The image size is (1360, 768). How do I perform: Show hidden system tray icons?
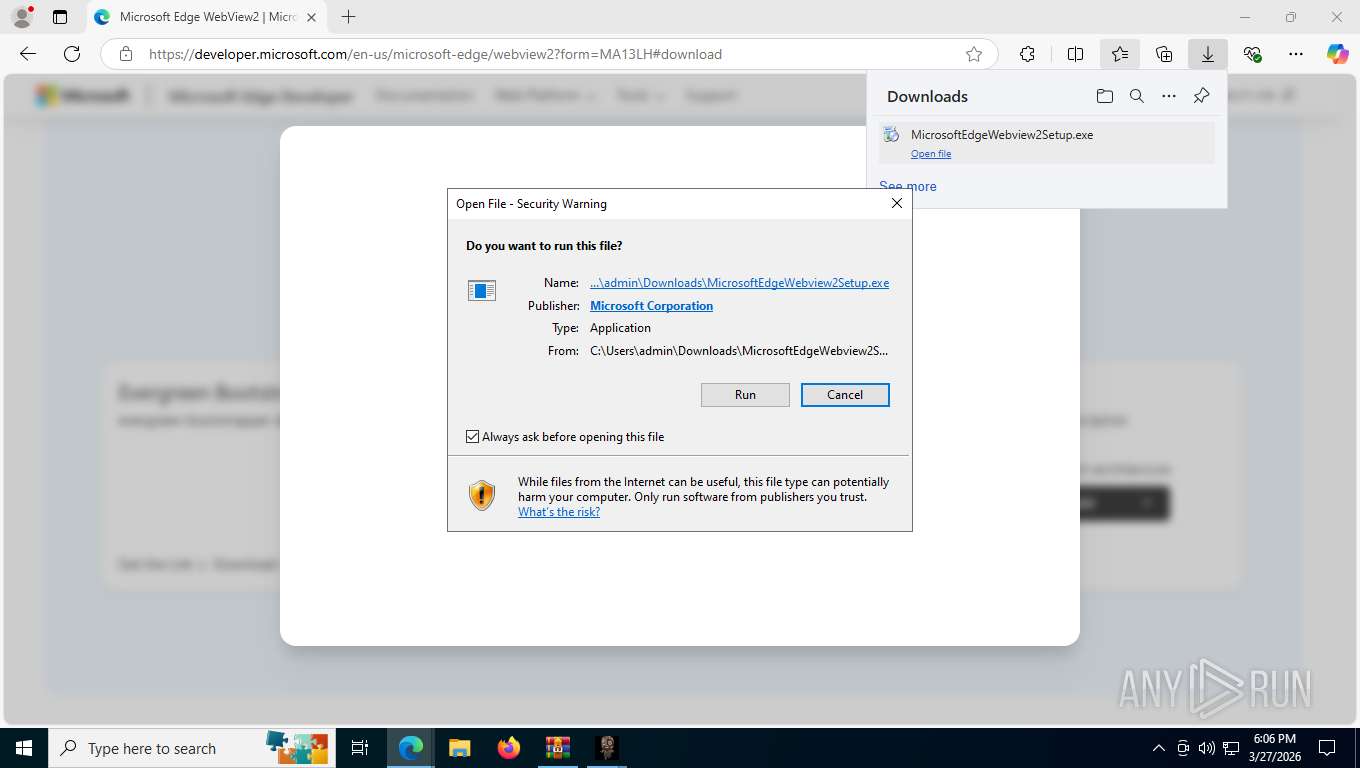[1159, 748]
